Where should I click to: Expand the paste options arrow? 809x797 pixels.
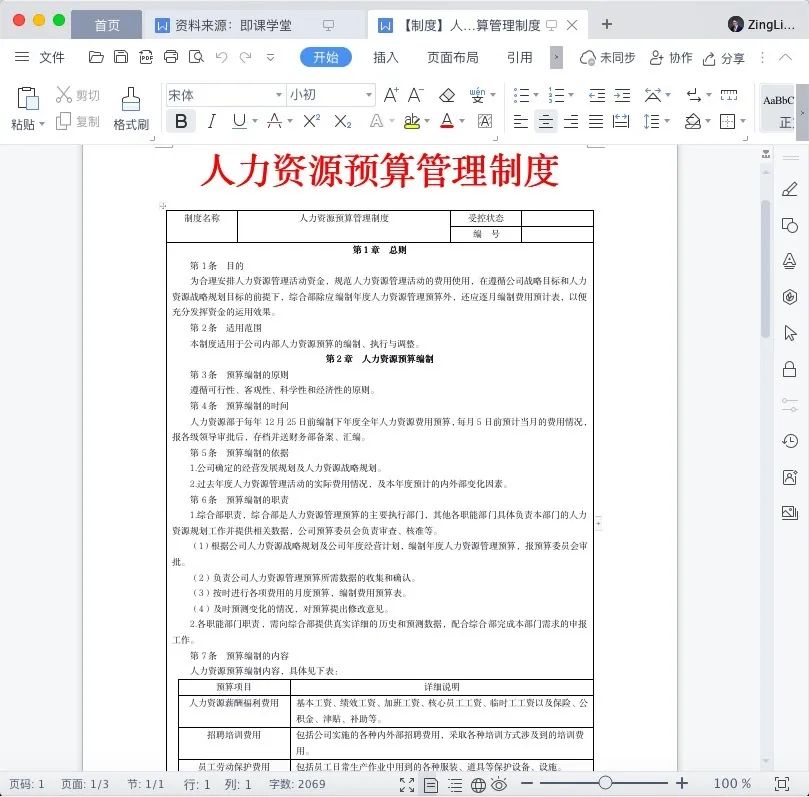(x=42, y=124)
